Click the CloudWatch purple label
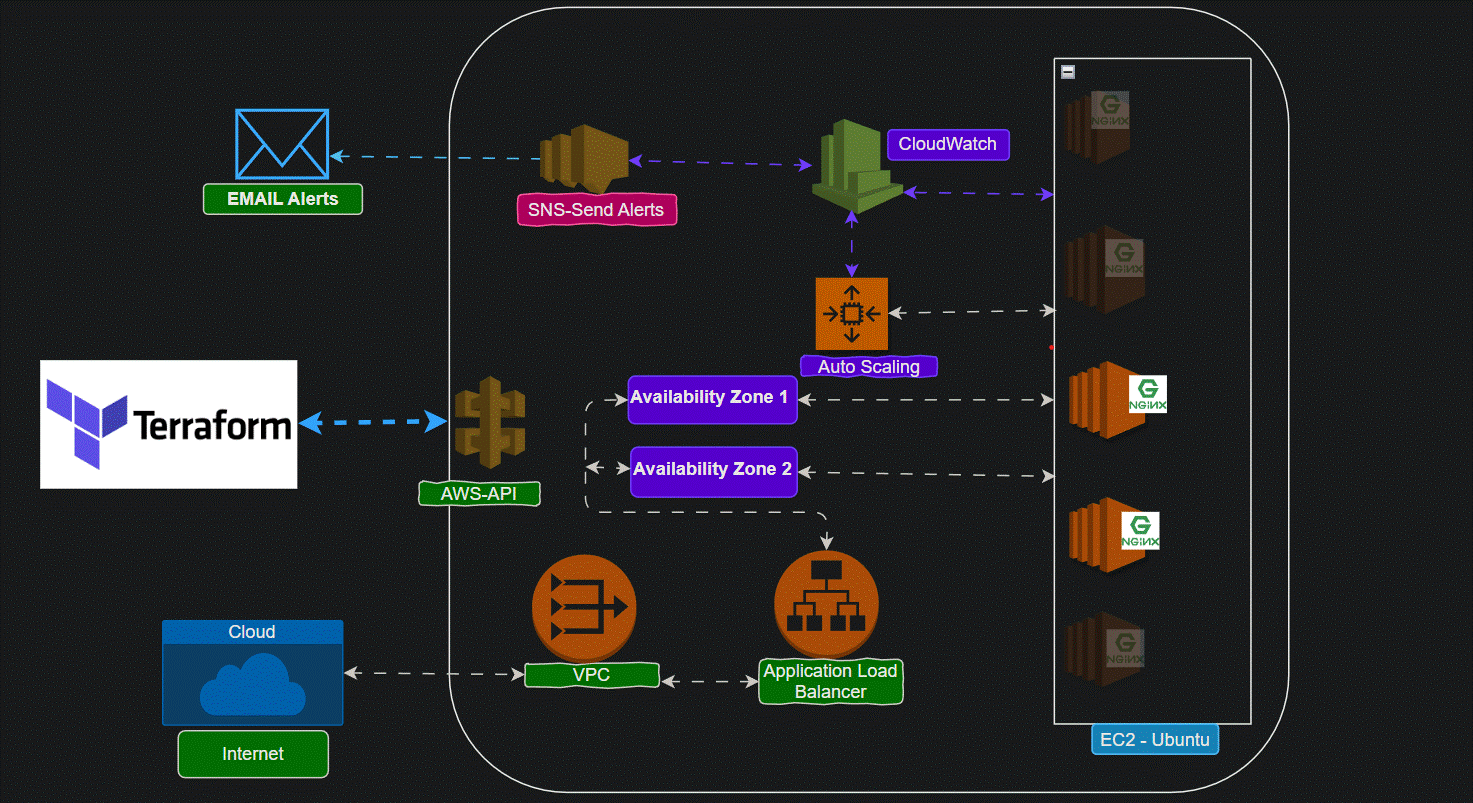The height and width of the screenshot is (803, 1473). (947, 144)
